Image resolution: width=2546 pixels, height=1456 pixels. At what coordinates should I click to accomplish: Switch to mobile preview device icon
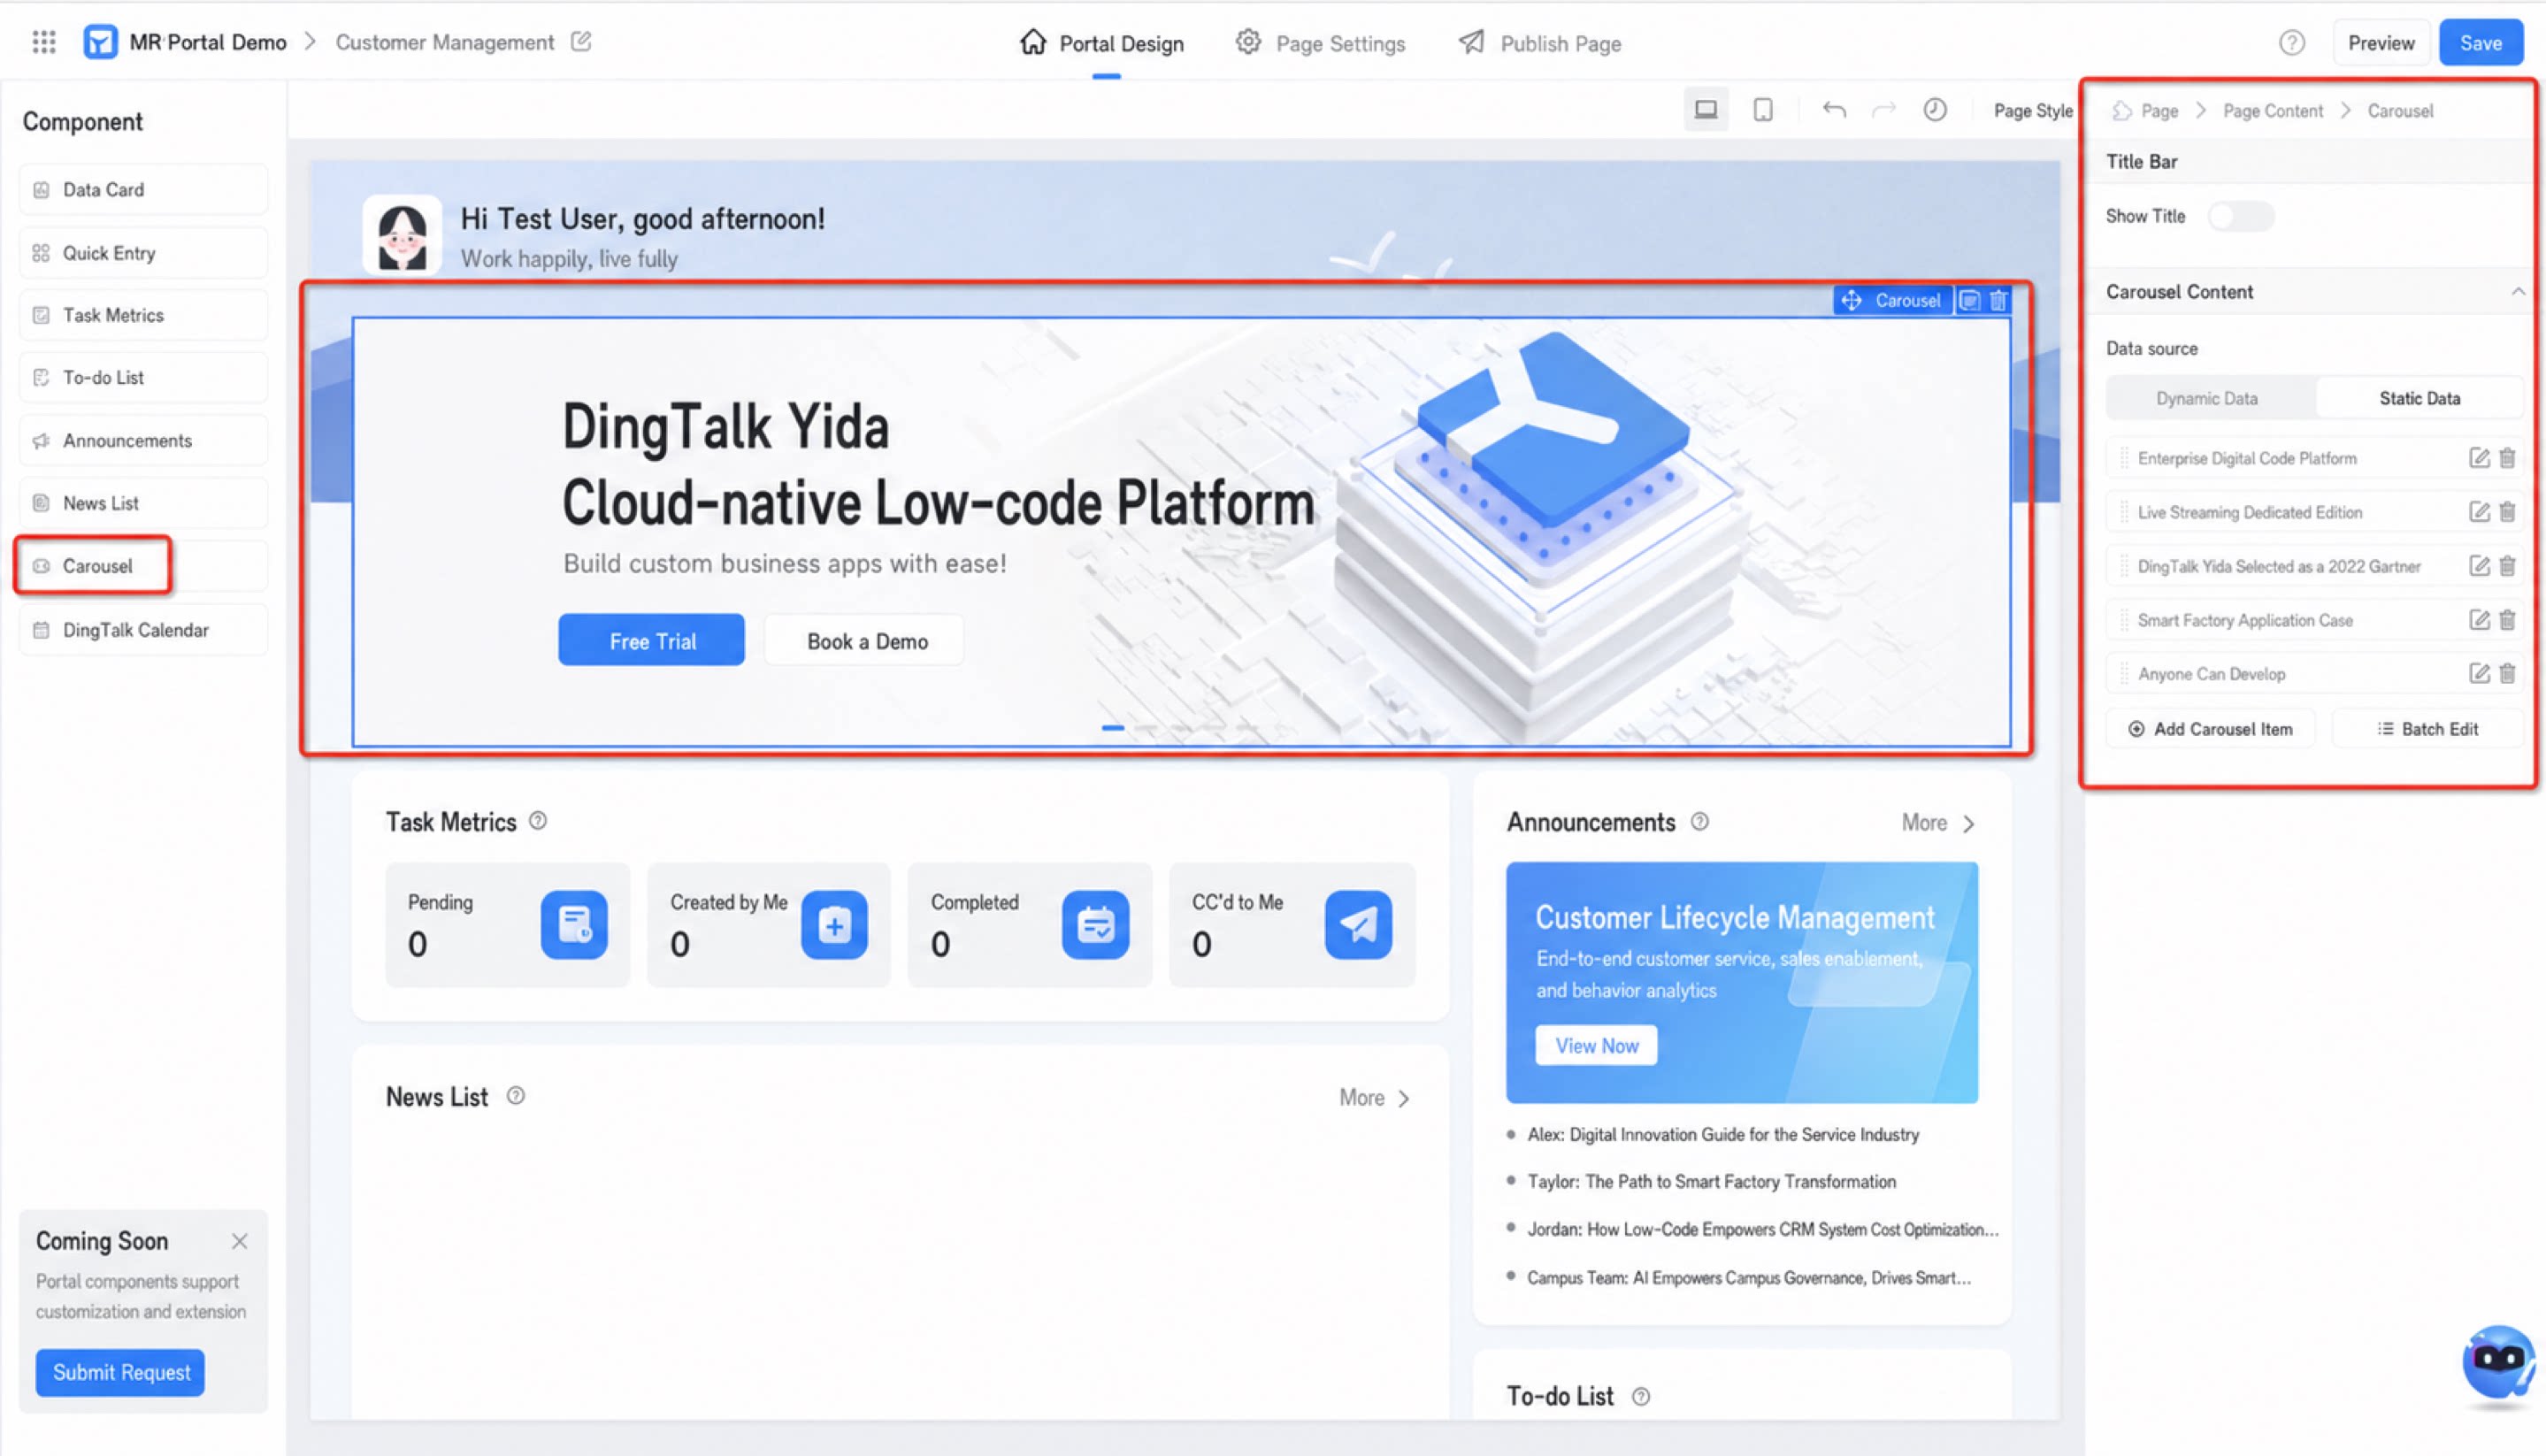[1763, 110]
